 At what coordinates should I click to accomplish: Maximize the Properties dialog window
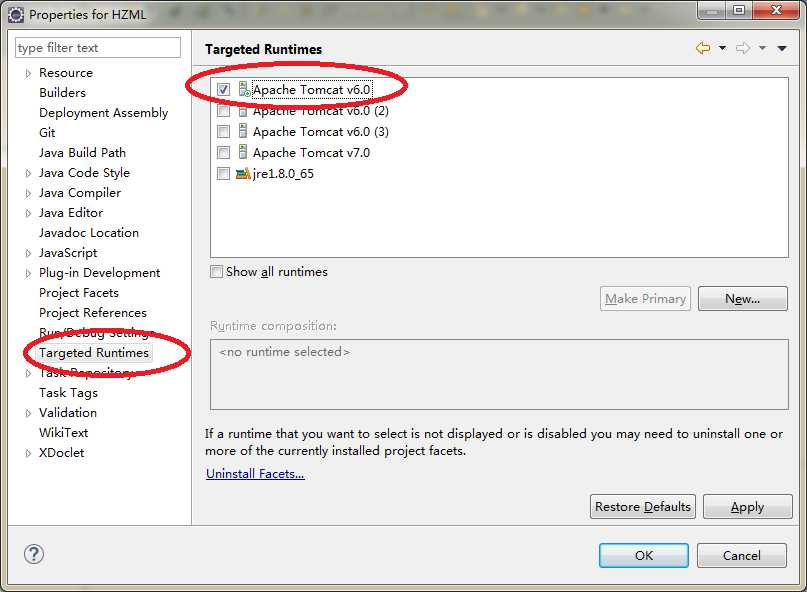(x=739, y=10)
